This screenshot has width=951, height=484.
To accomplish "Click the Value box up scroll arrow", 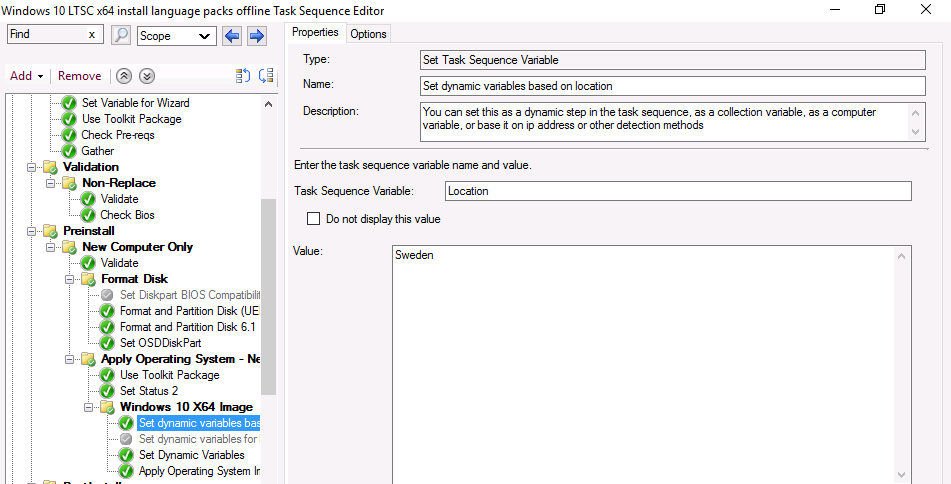I will tap(902, 257).
